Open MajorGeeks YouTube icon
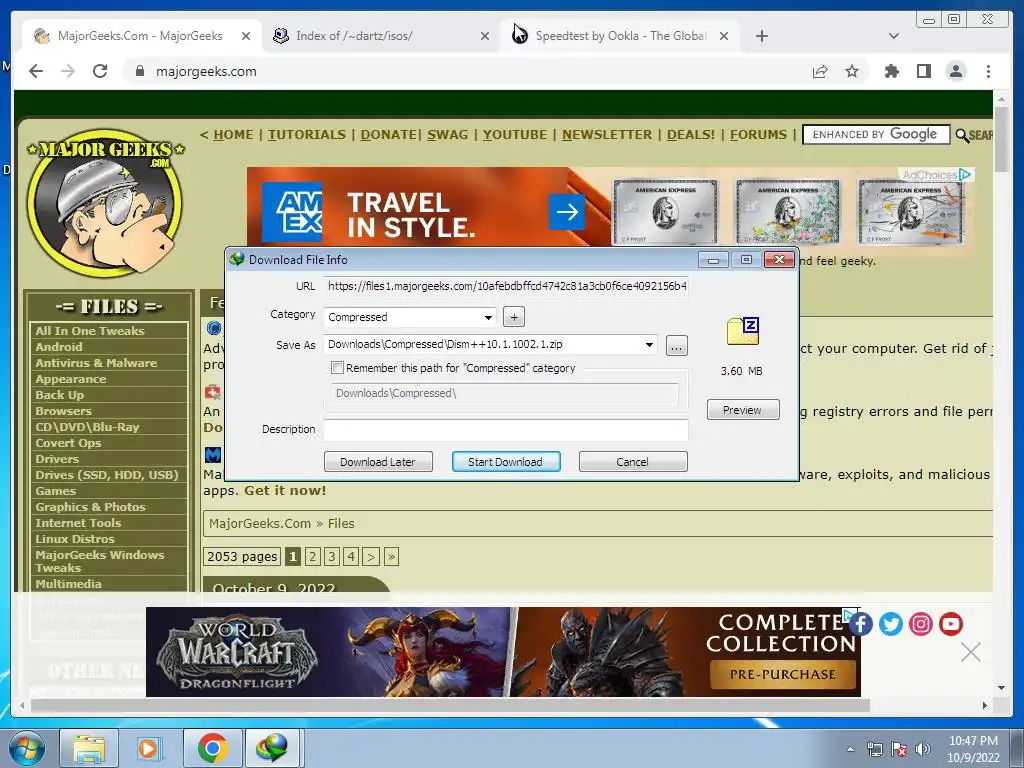 (x=951, y=624)
